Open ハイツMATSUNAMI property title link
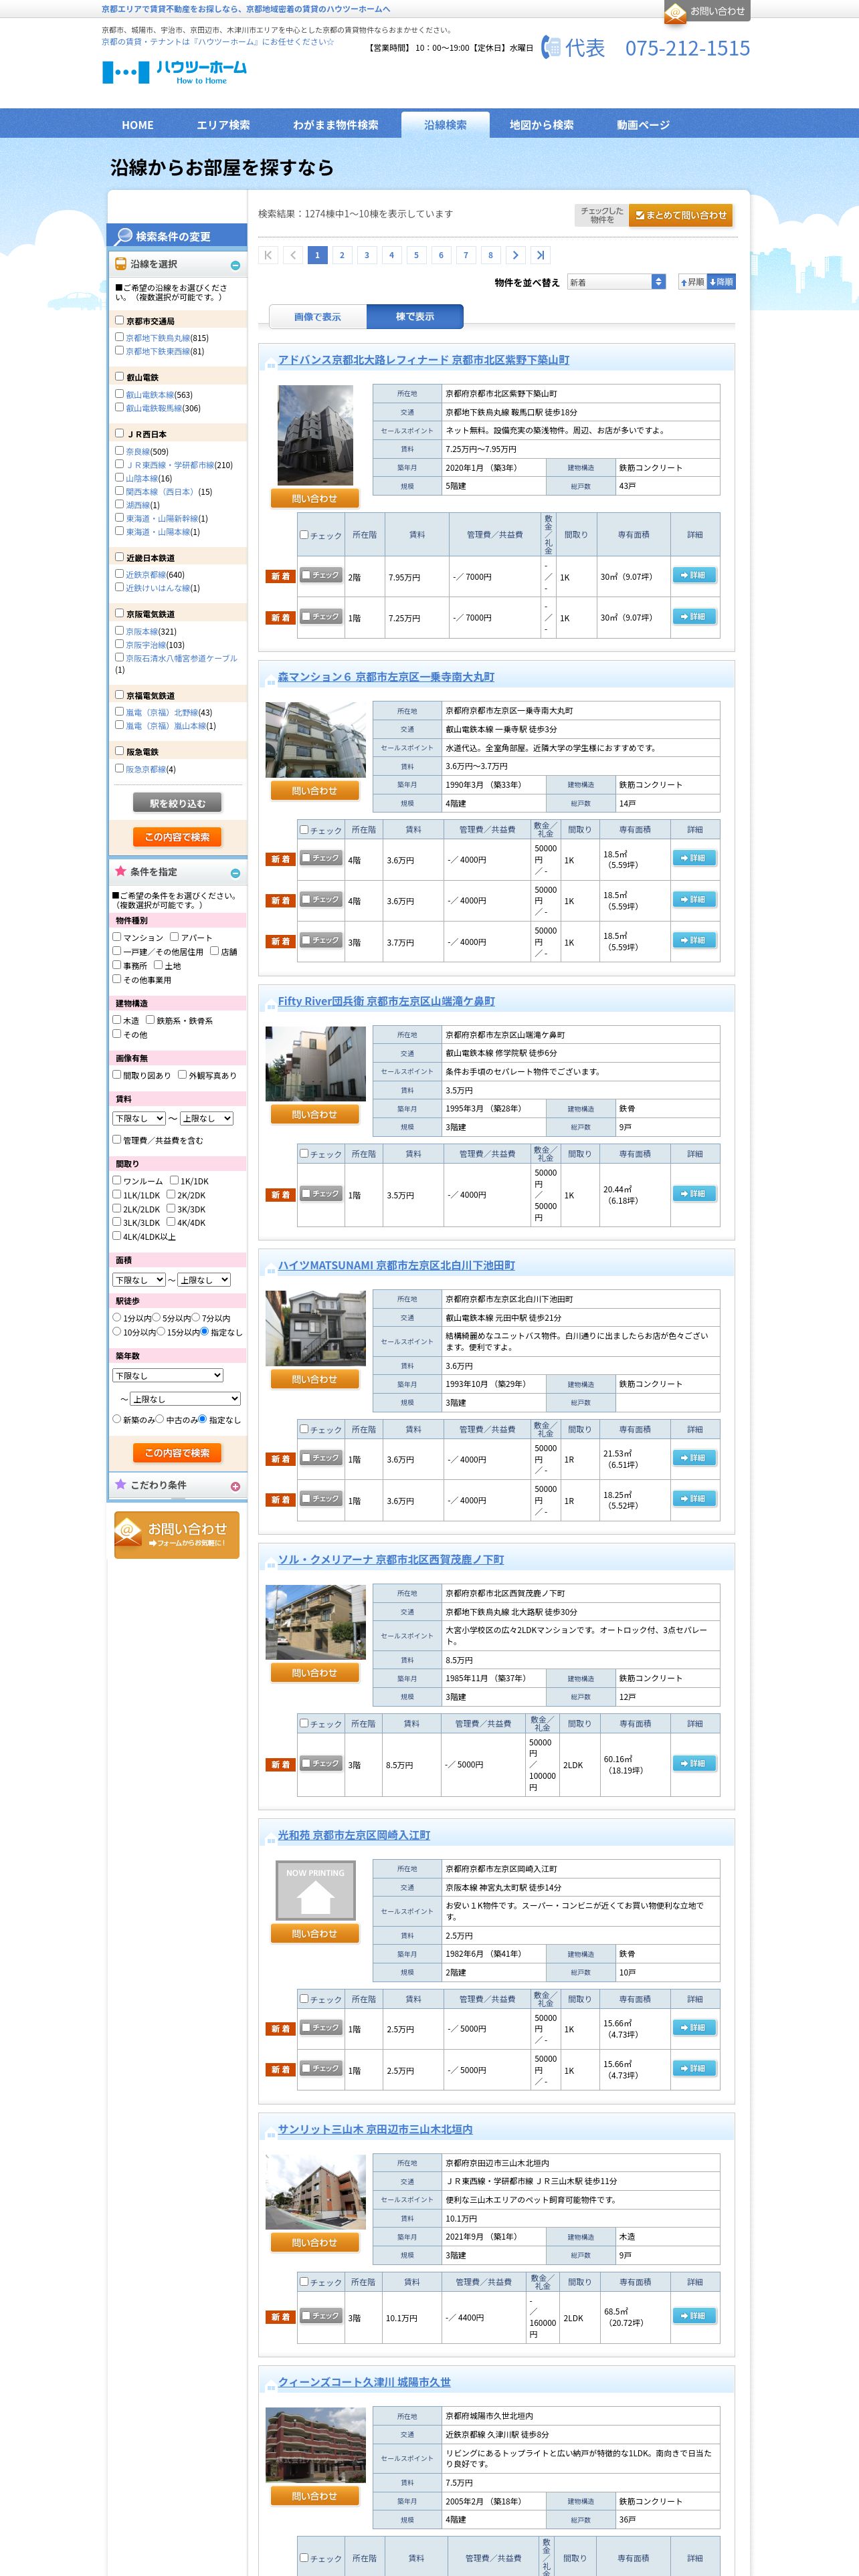The width and height of the screenshot is (859, 2576). [x=396, y=1265]
